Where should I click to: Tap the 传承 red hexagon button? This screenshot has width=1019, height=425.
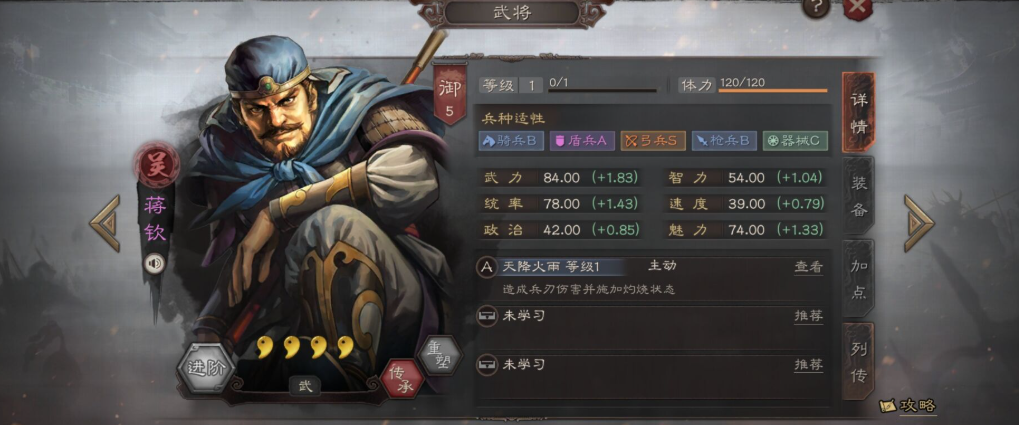coord(402,379)
